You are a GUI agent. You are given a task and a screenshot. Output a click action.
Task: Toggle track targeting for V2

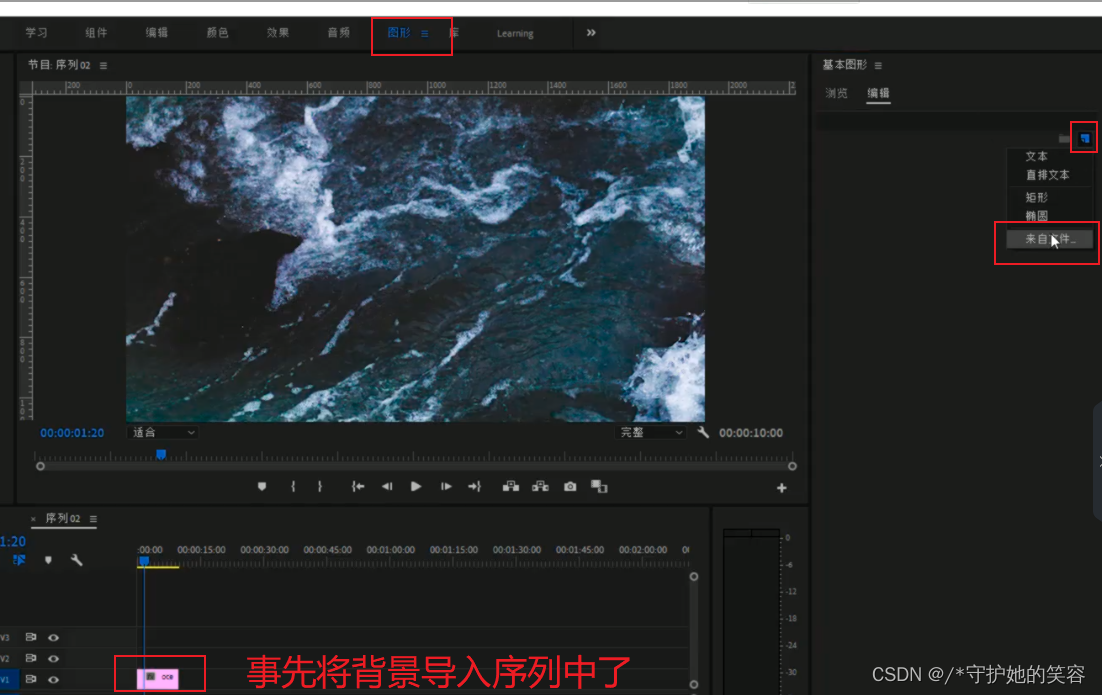(5, 658)
